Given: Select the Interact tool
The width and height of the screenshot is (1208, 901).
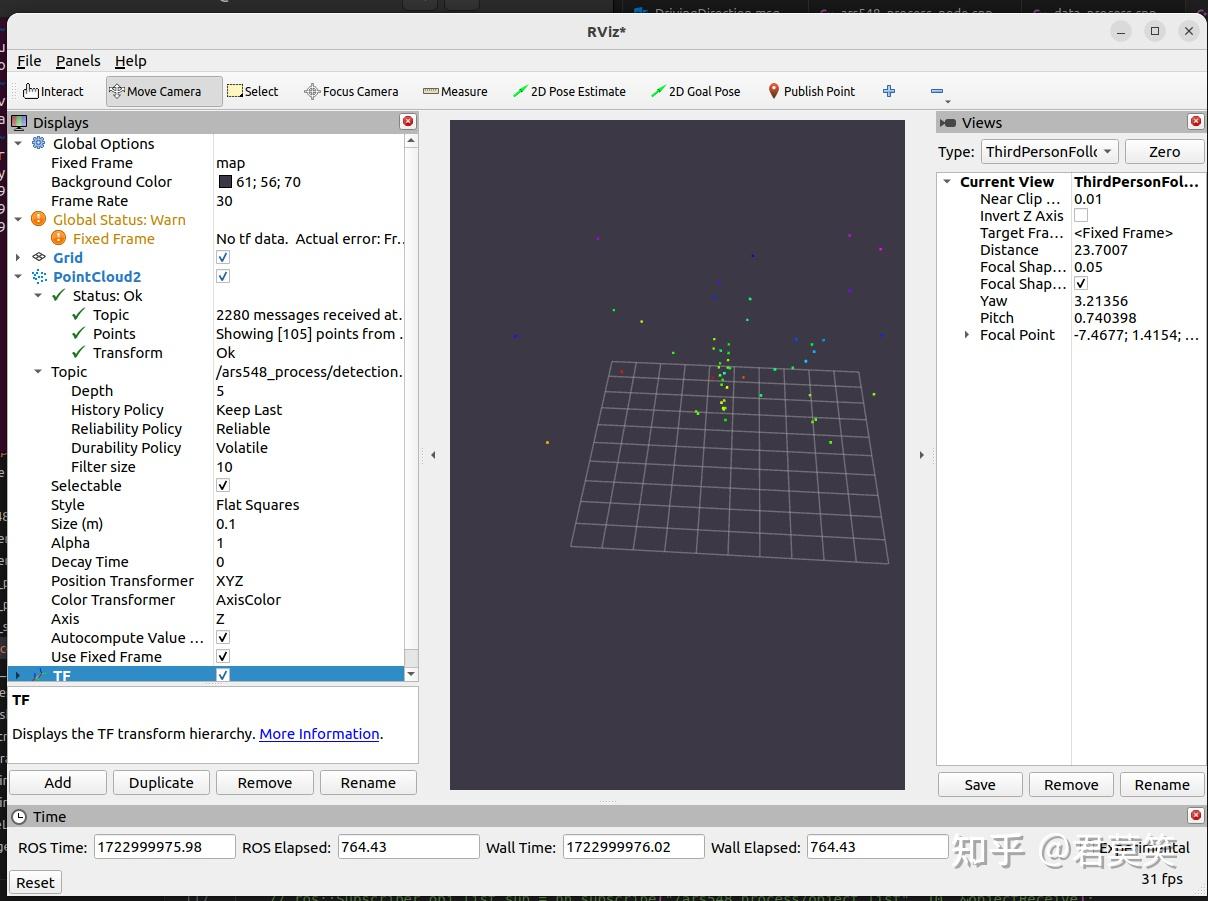Looking at the screenshot, I should pyautogui.click(x=53, y=91).
